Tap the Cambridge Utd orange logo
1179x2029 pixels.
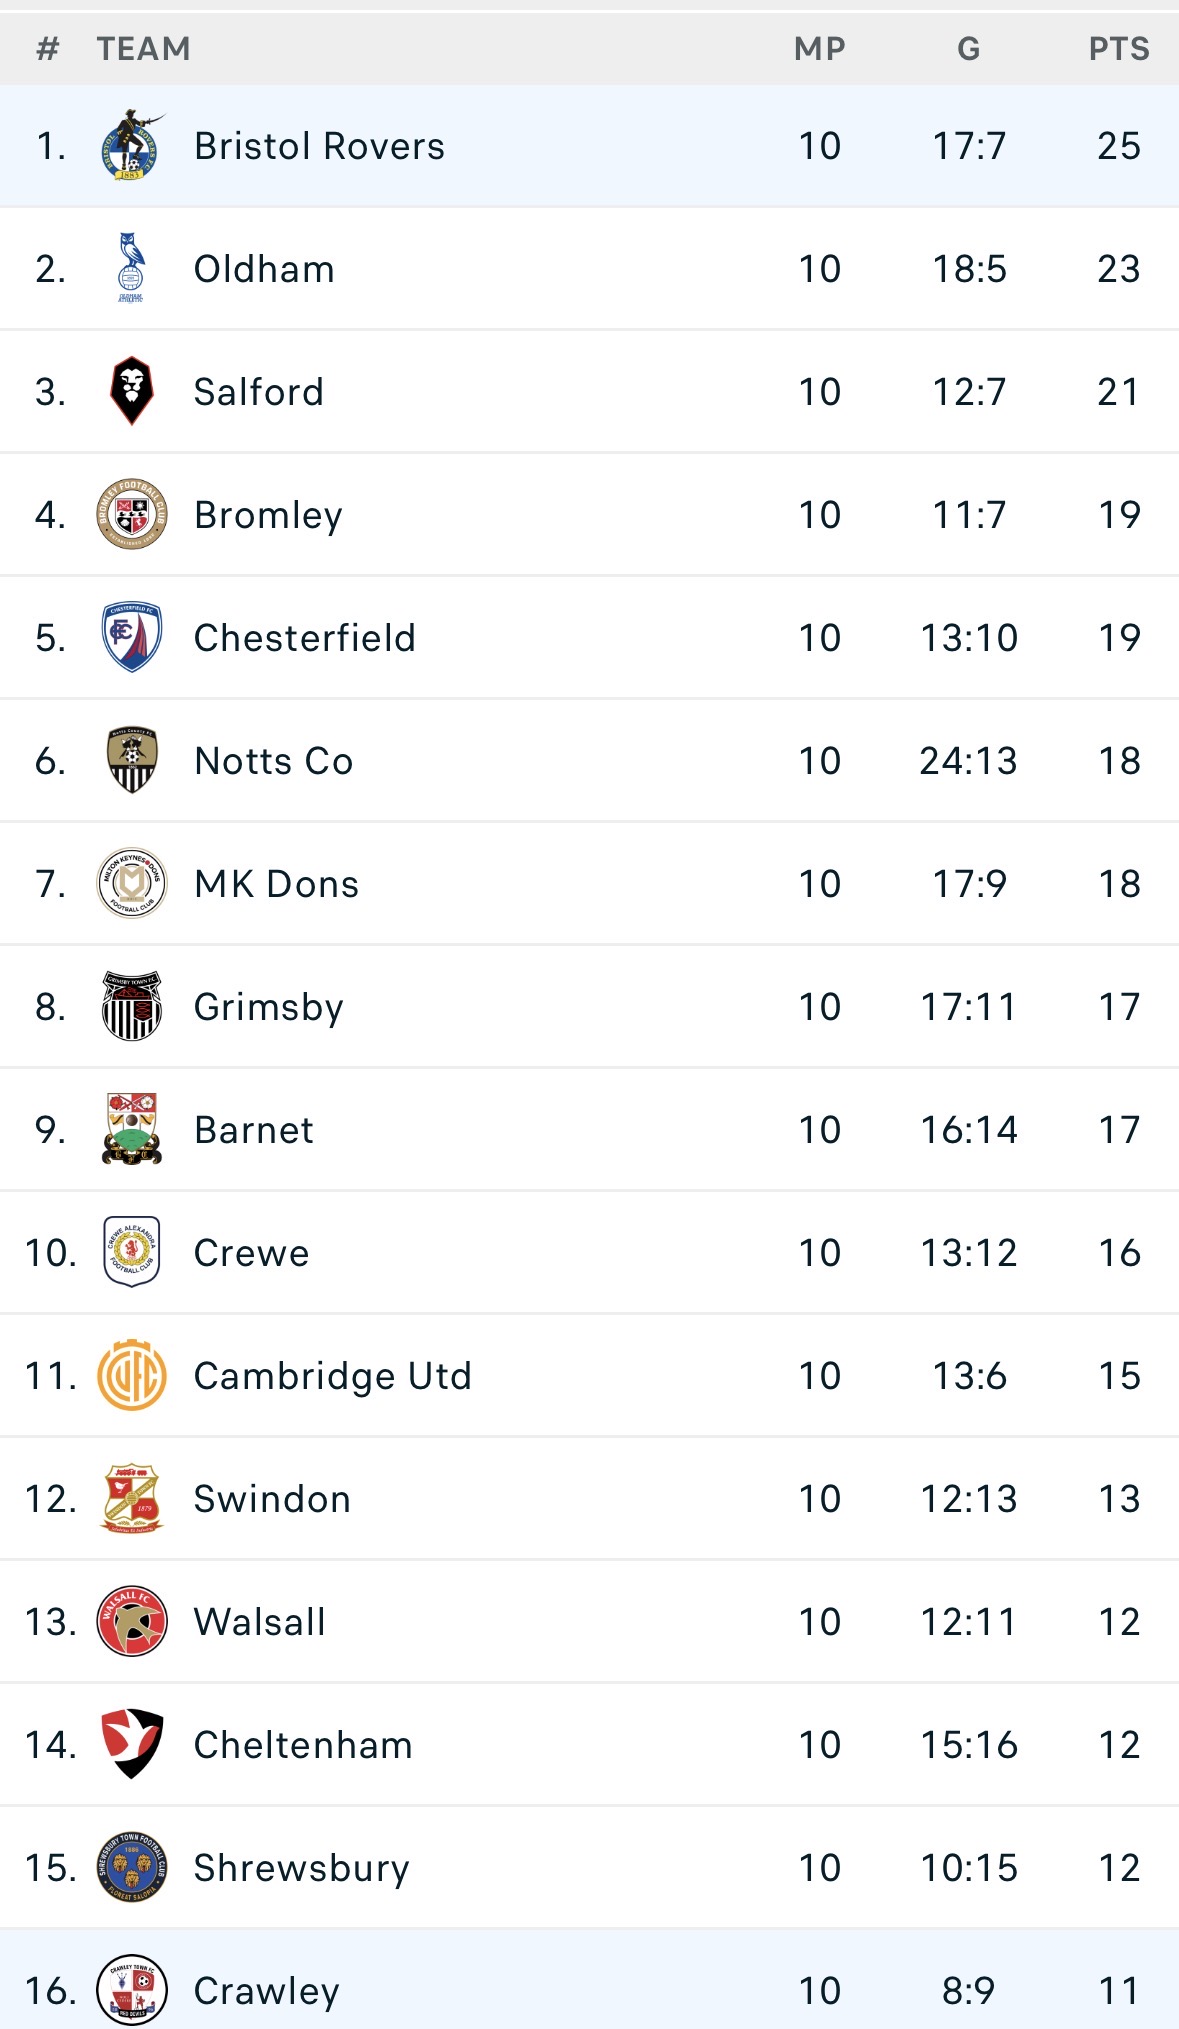click(x=132, y=1375)
